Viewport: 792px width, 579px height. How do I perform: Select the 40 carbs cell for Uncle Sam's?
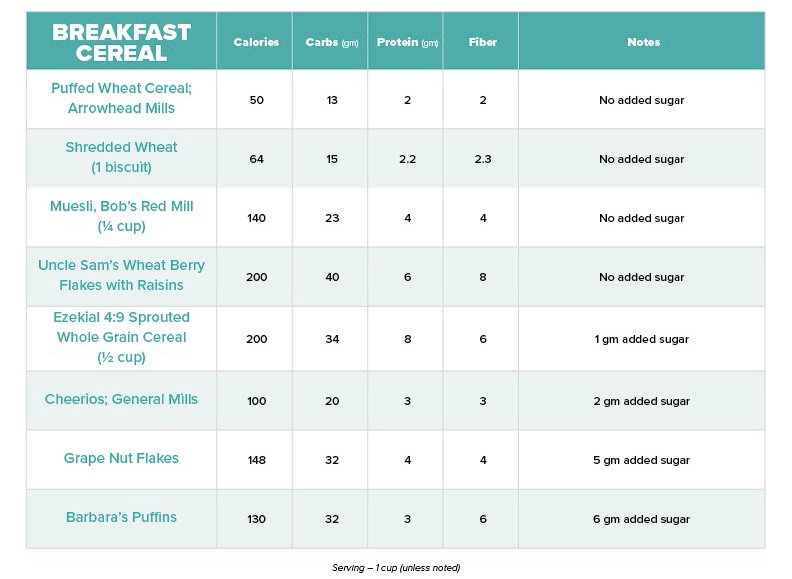(x=332, y=277)
